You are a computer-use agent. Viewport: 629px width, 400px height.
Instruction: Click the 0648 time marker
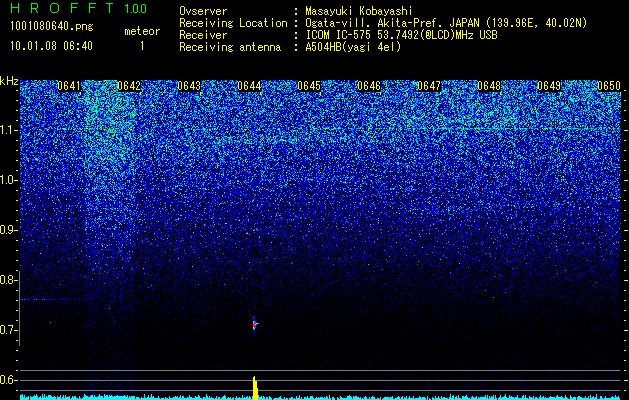coord(489,86)
